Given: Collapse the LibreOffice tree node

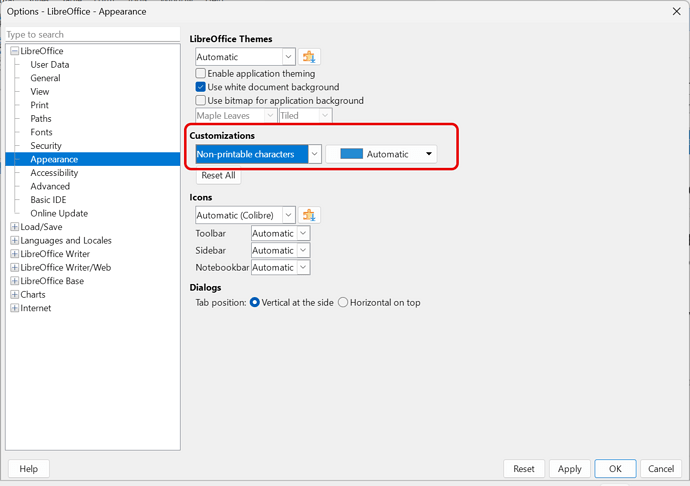Looking at the screenshot, I should click(x=14, y=51).
